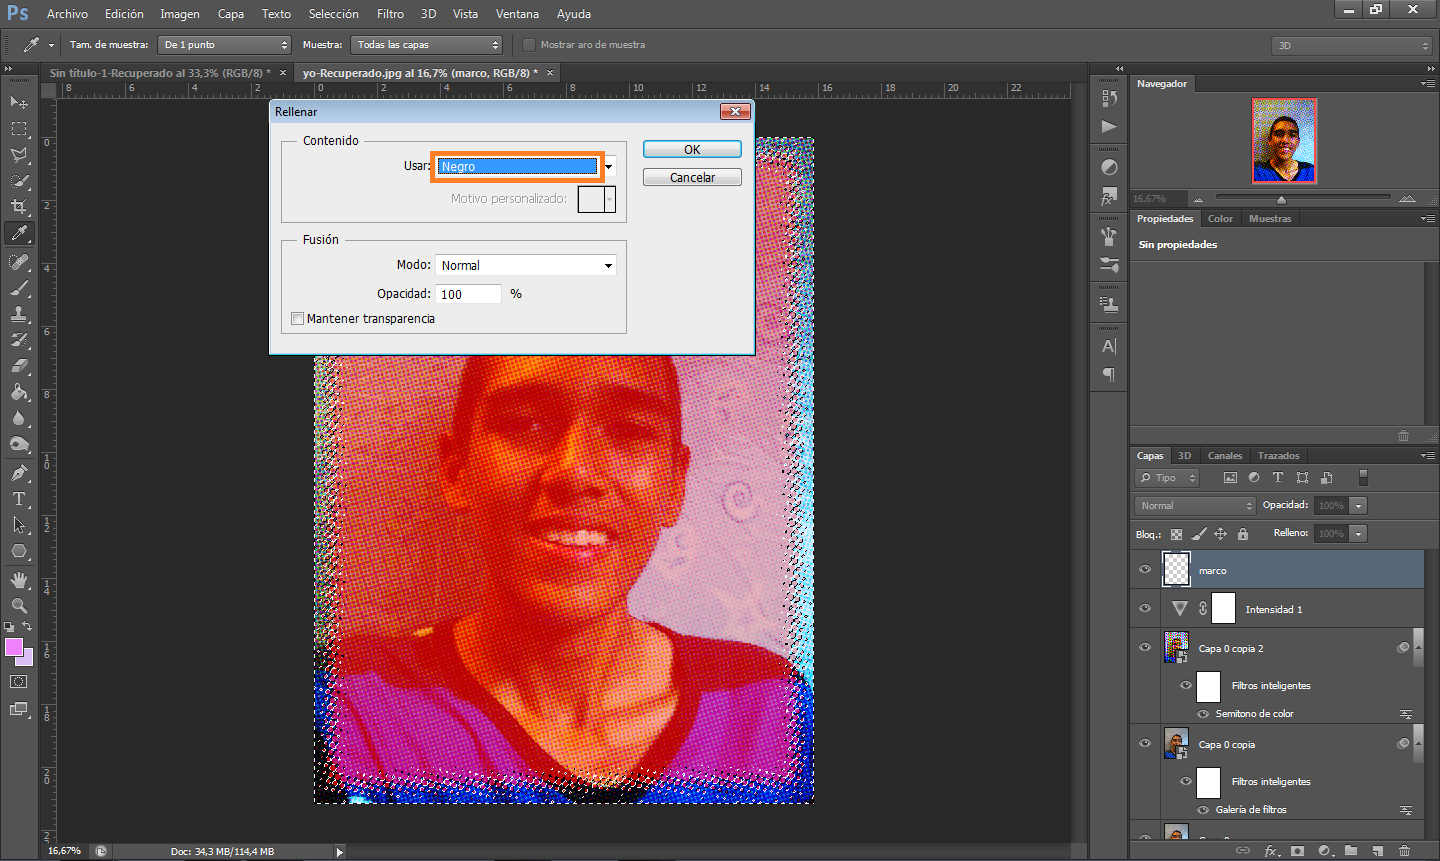The image size is (1440, 861).
Task: Open the Modo dropdown set to Normal
Action: click(526, 265)
